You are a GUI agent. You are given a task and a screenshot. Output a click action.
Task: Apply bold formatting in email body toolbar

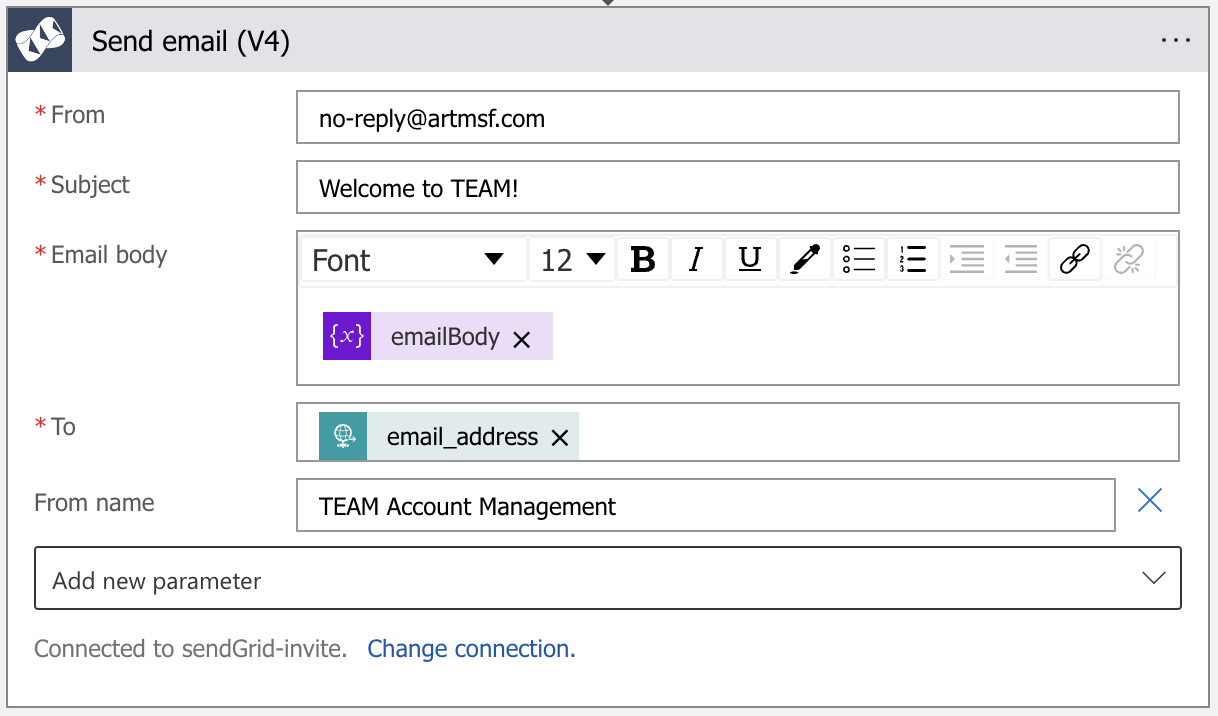tap(643, 259)
